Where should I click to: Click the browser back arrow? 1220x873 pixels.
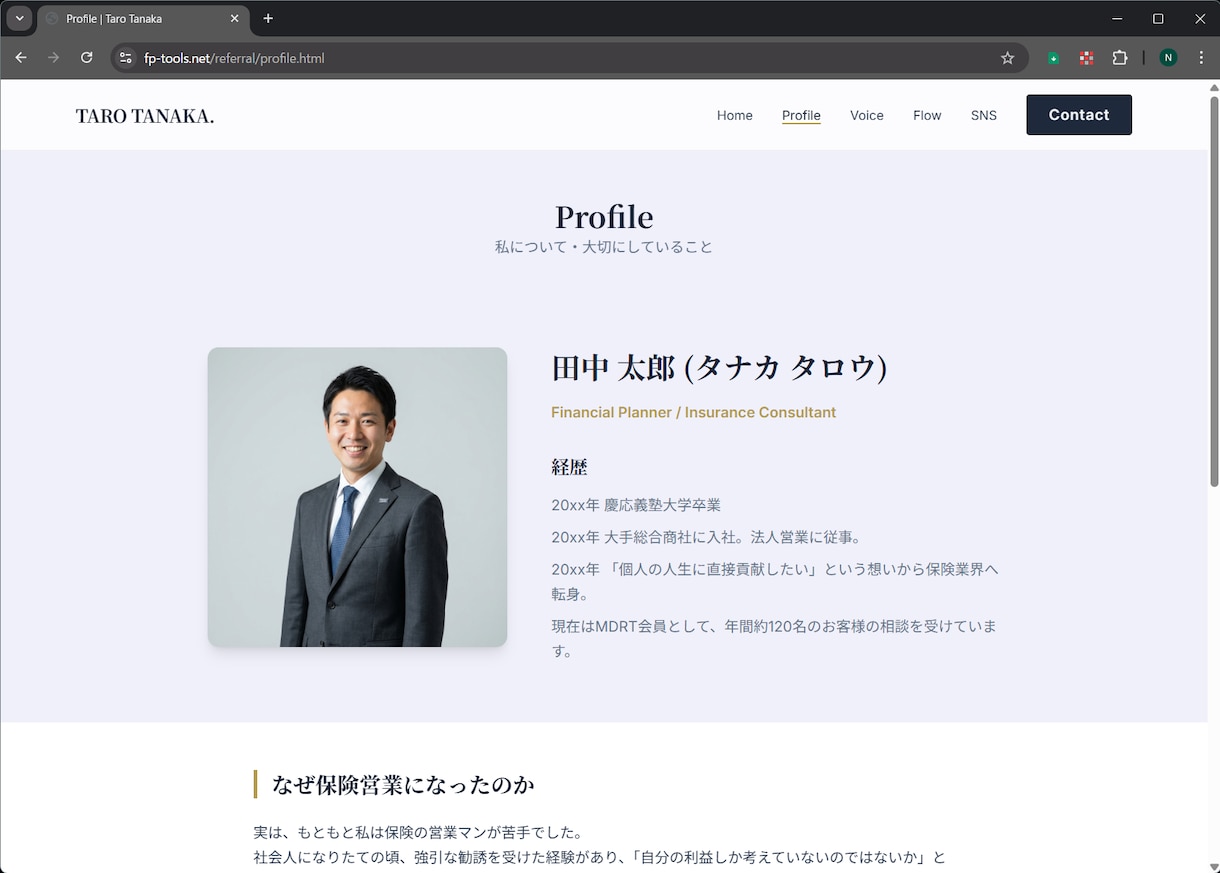[x=21, y=58]
